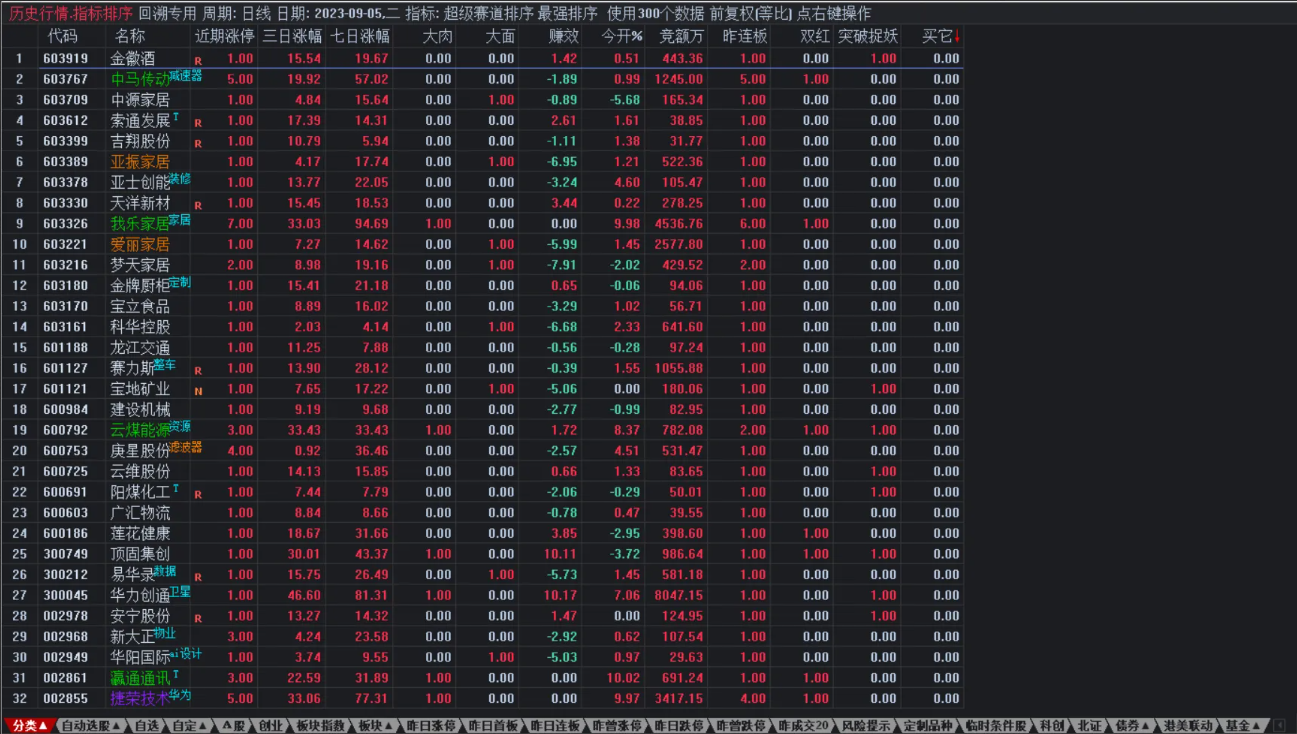Click the 华为 tag beside 捷荣技术

180,694
